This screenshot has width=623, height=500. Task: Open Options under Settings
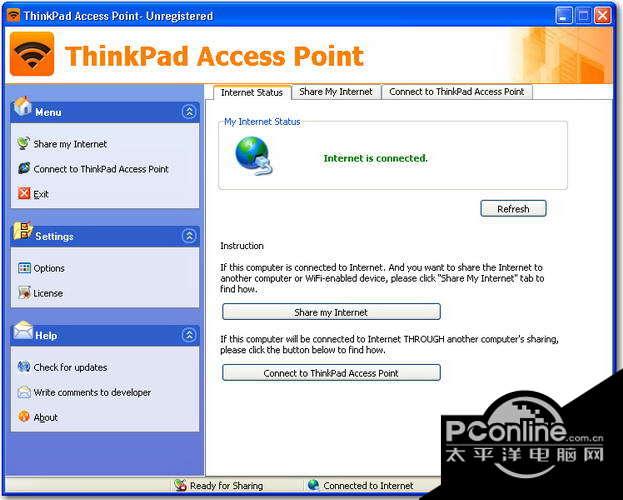[49, 268]
